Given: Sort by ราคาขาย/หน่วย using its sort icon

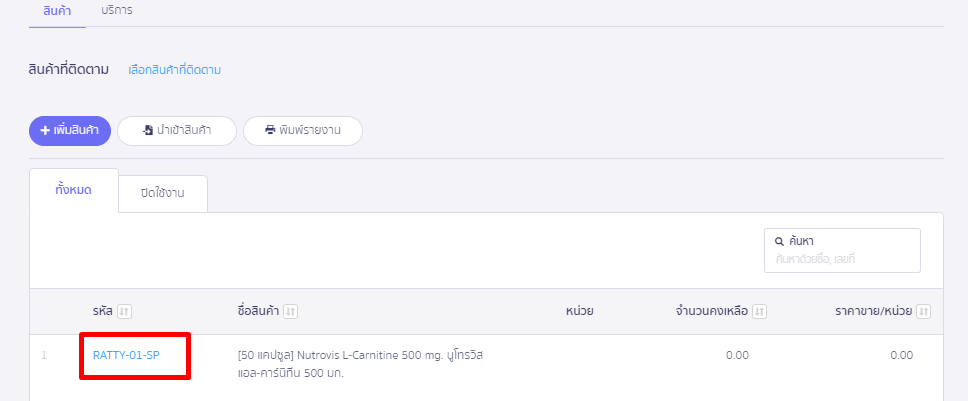Looking at the screenshot, I should point(923,312).
